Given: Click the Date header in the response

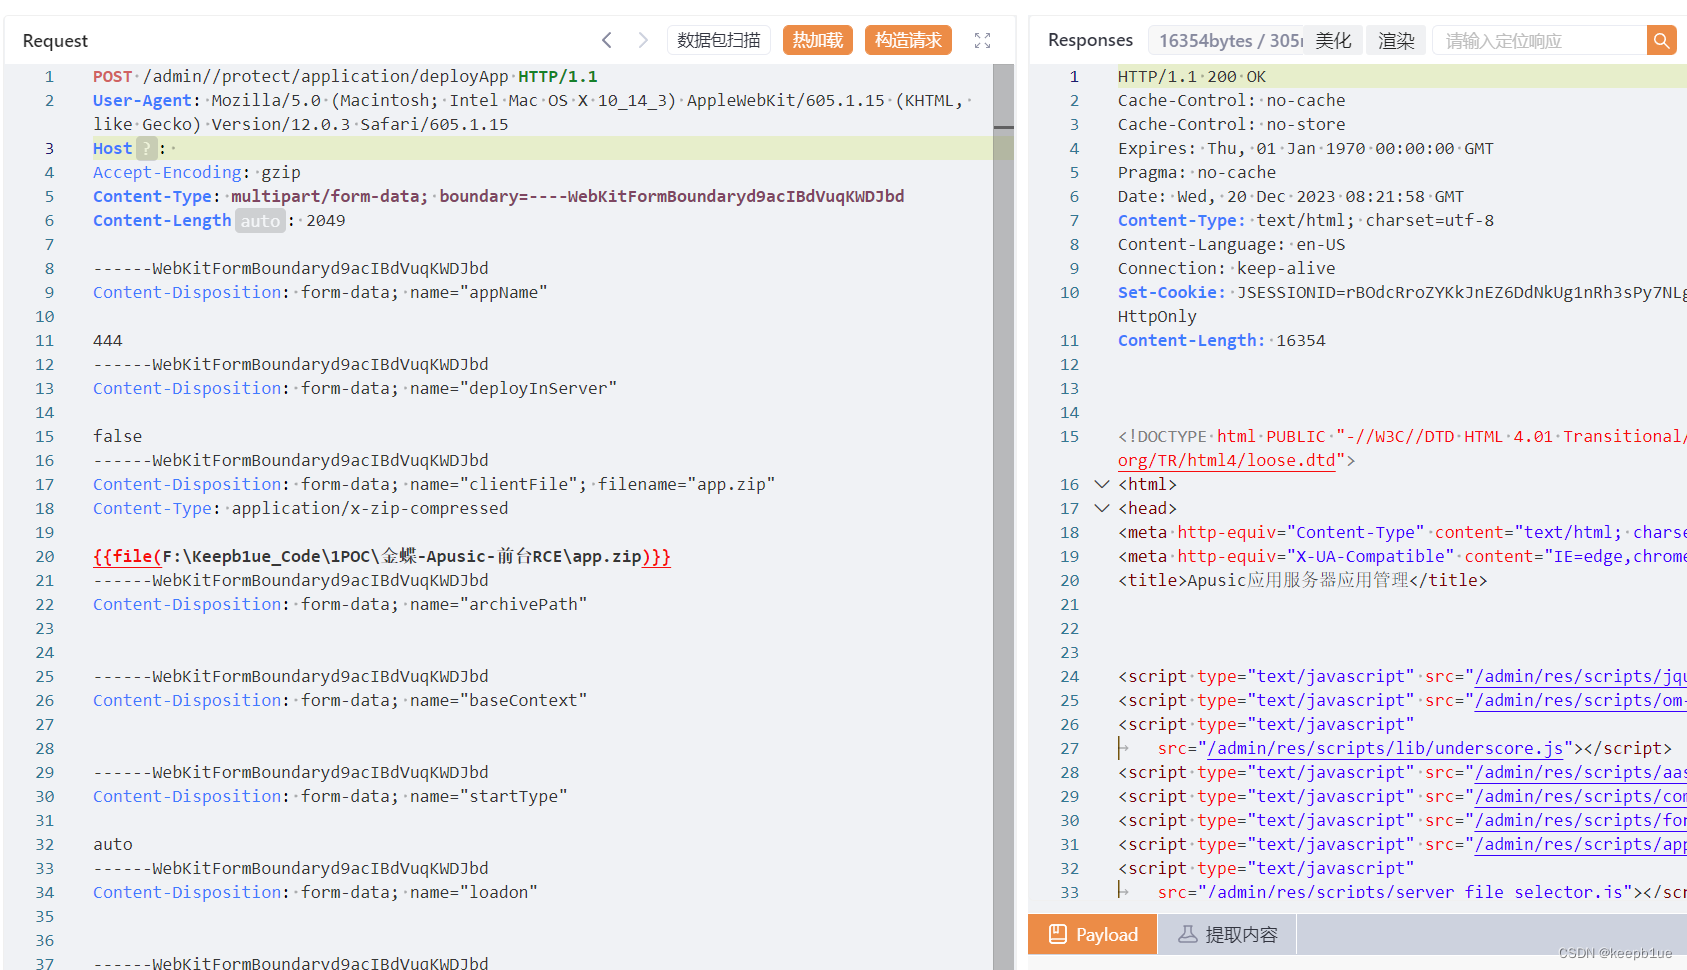Looking at the screenshot, I should point(1291,196).
